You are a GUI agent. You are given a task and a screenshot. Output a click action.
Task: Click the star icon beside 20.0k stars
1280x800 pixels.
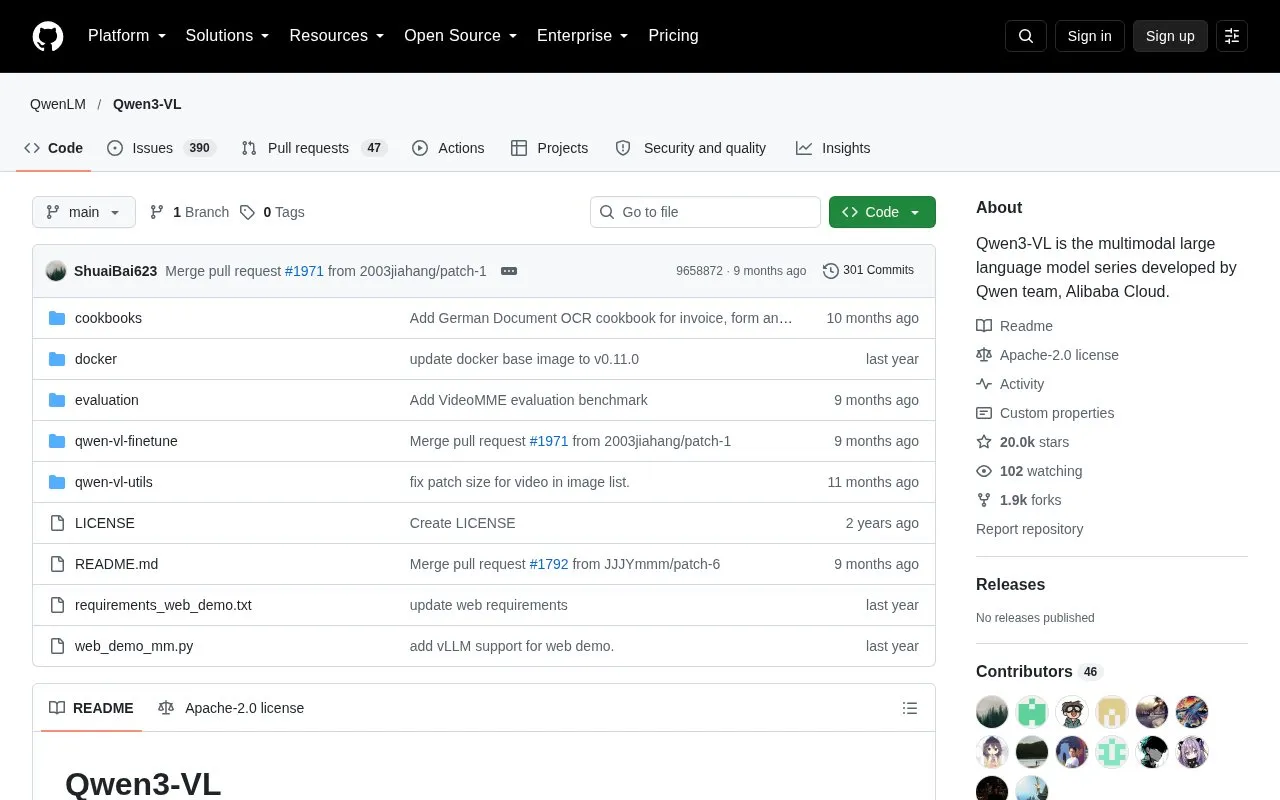pos(984,442)
